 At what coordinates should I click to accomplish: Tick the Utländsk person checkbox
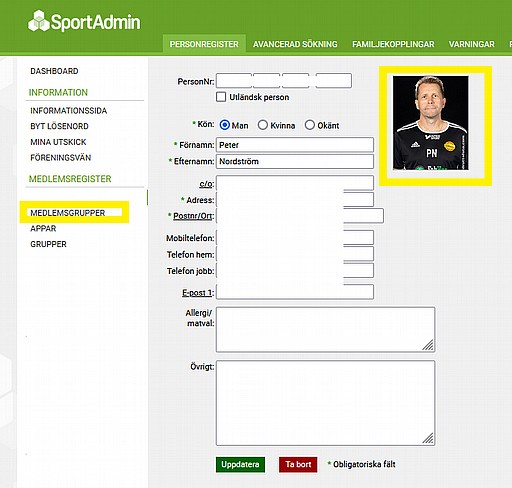click(x=221, y=97)
